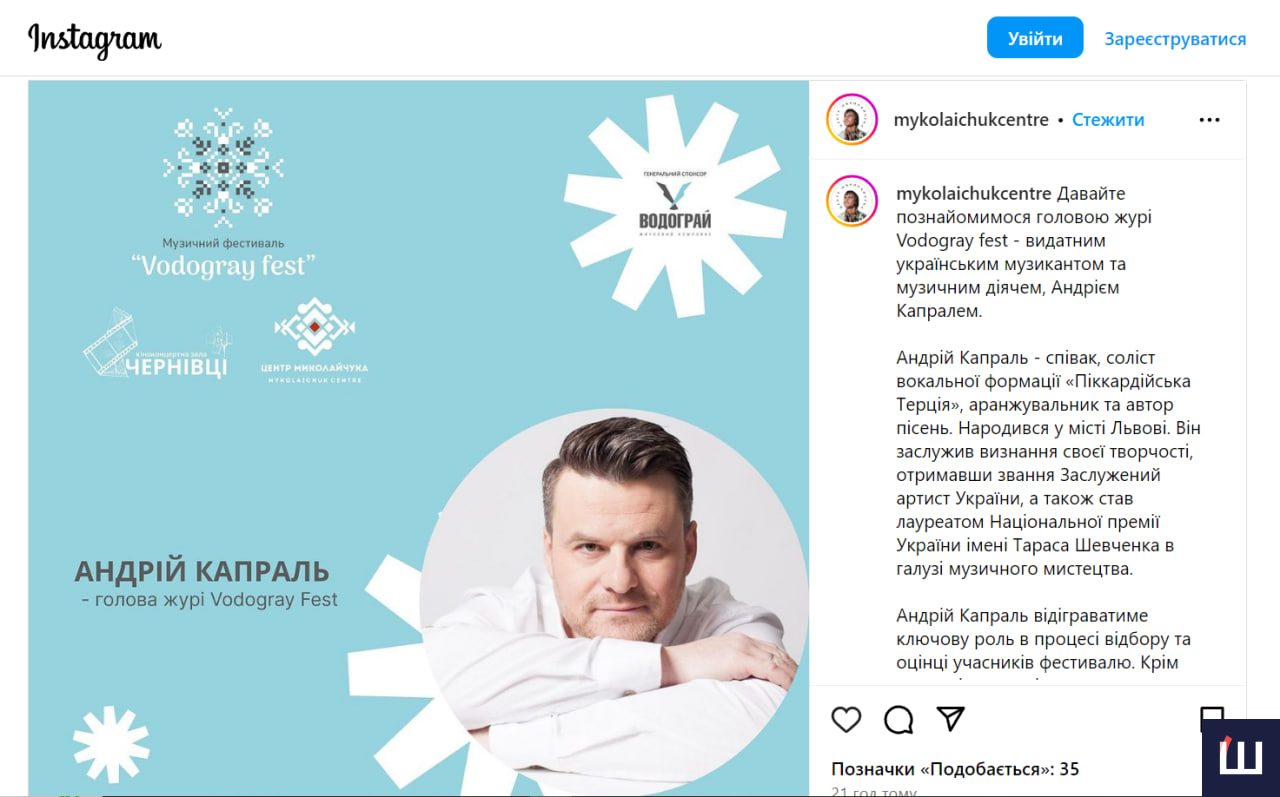View the 35 likes count
This screenshot has height=797, width=1280.
[955, 769]
